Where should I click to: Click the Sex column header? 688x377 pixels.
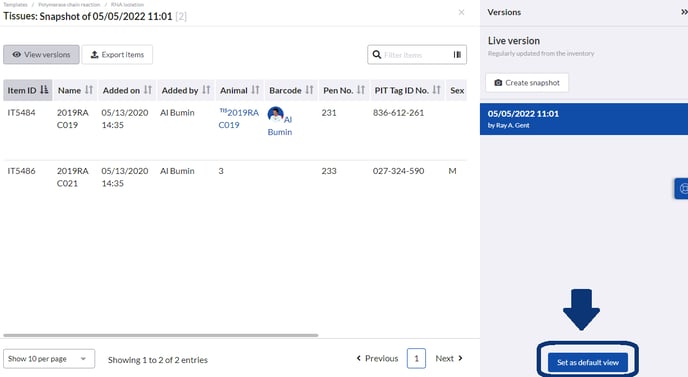[456, 90]
